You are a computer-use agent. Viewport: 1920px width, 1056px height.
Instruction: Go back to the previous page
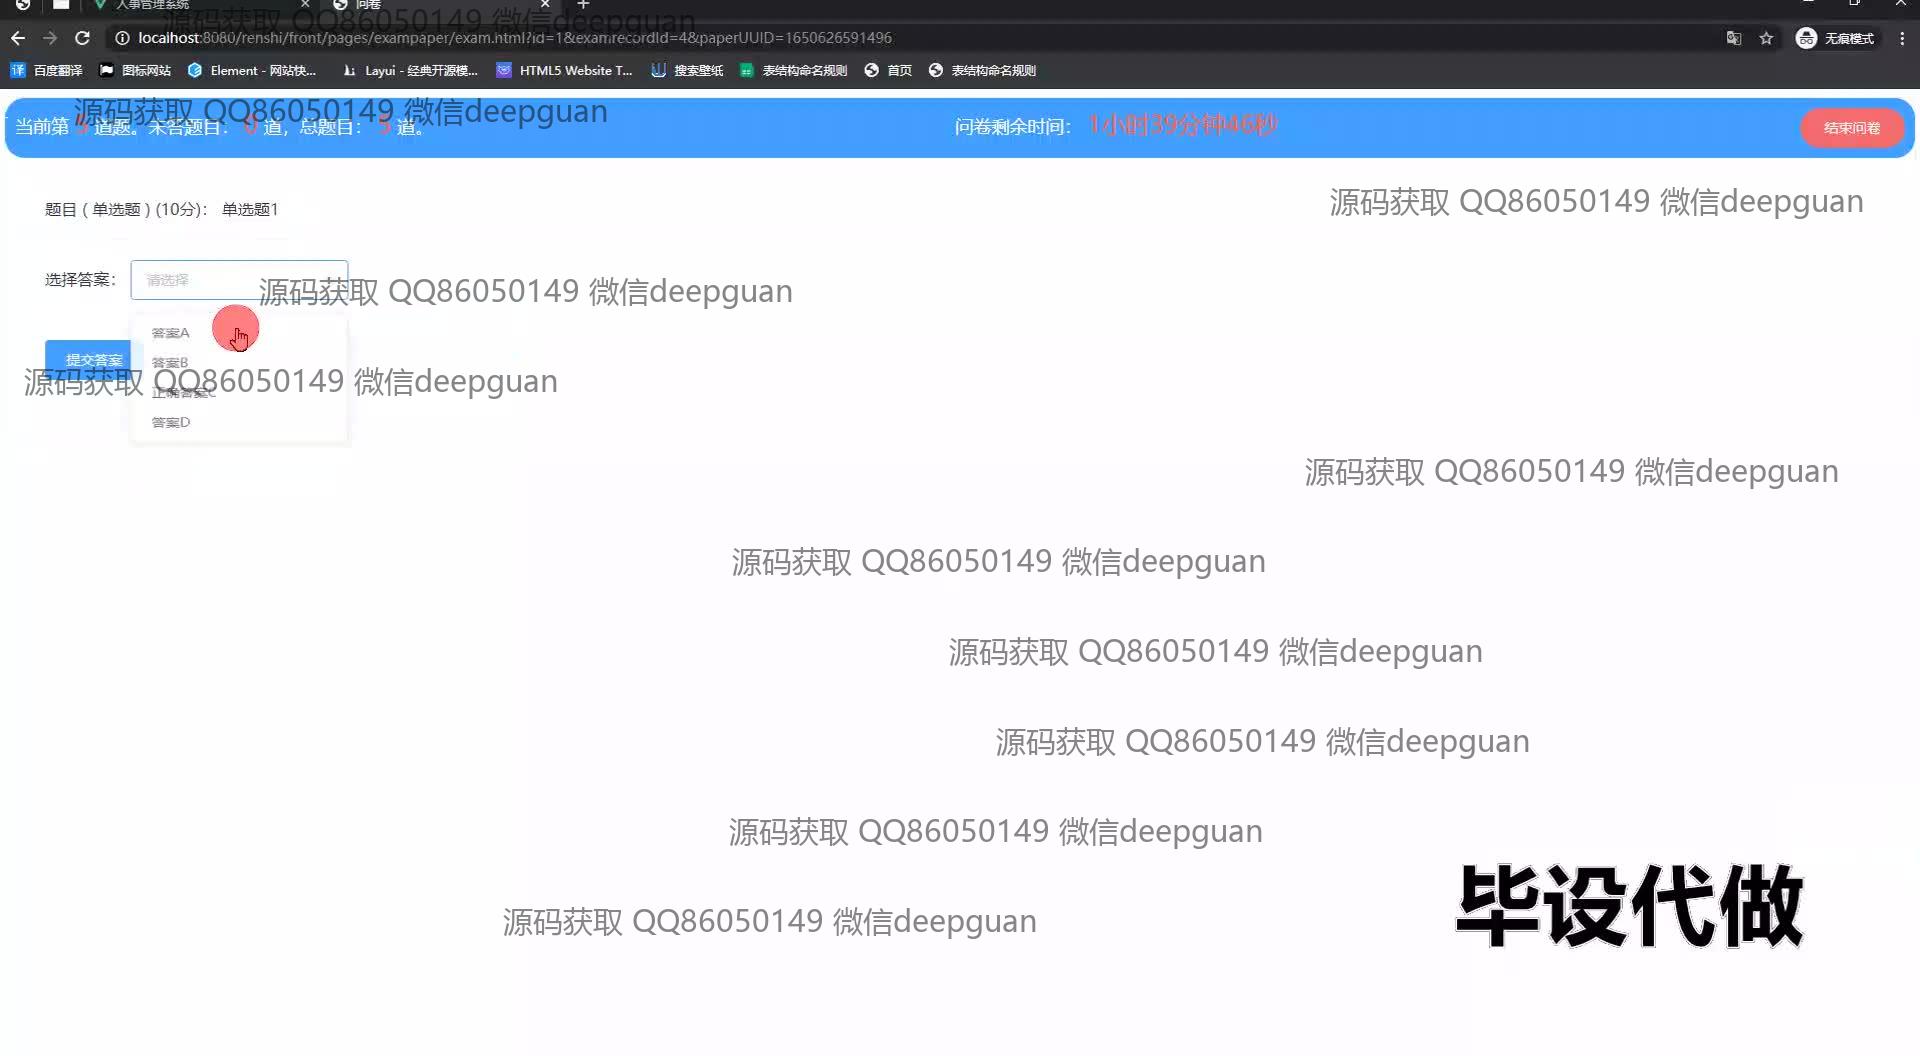click(x=18, y=38)
